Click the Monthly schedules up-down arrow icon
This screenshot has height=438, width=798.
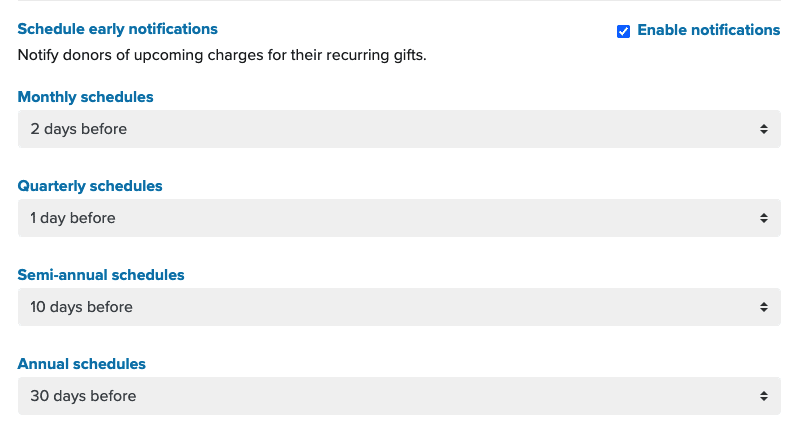click(764, 129)
